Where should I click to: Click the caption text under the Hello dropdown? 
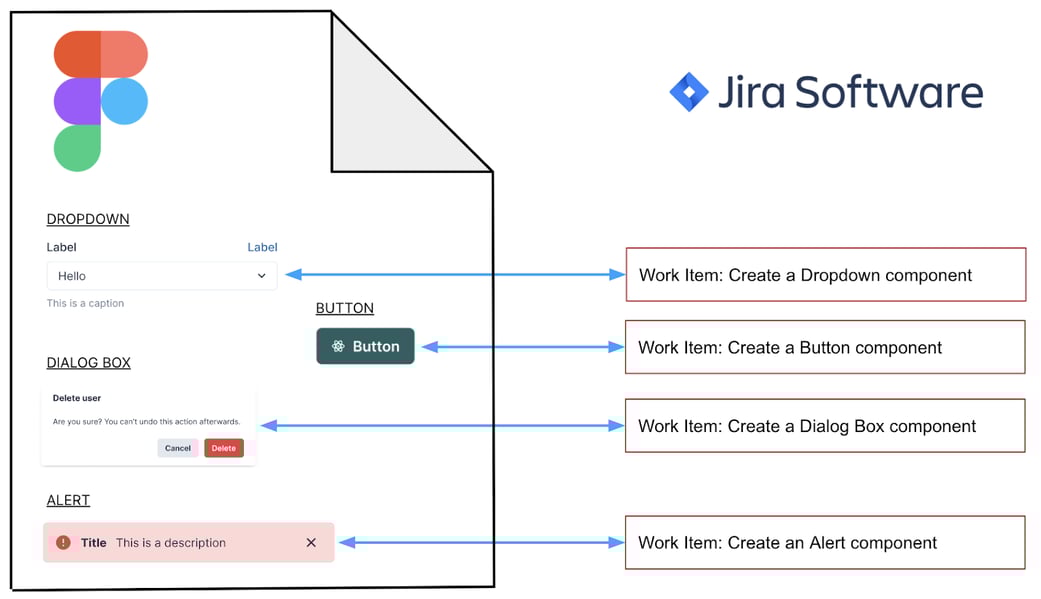(84, 303)
